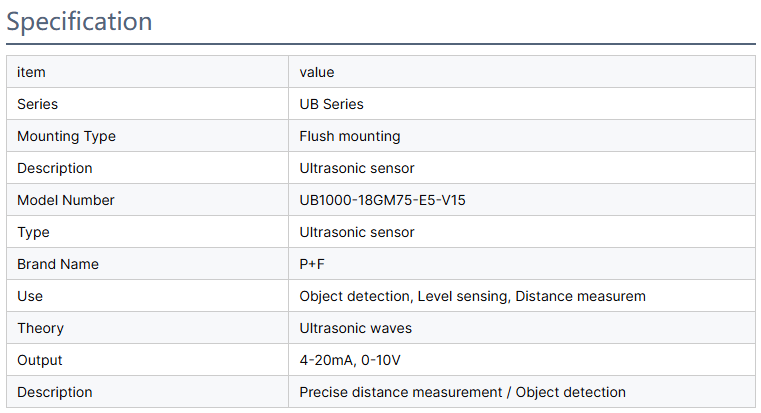Click the UB1000-18GM75-E5-V15 model value
The height and width of the screenshot is (413, 761).
pos(383,200)
